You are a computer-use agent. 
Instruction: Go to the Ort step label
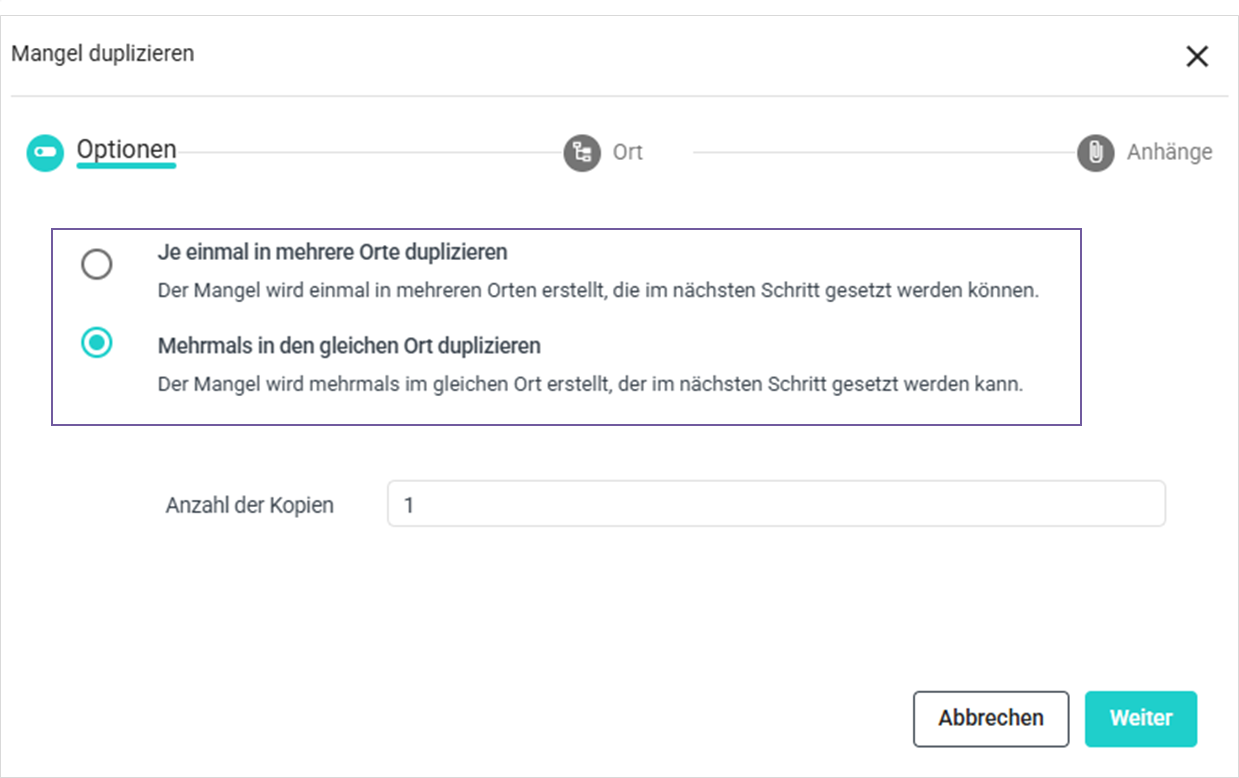coord(627,153)
